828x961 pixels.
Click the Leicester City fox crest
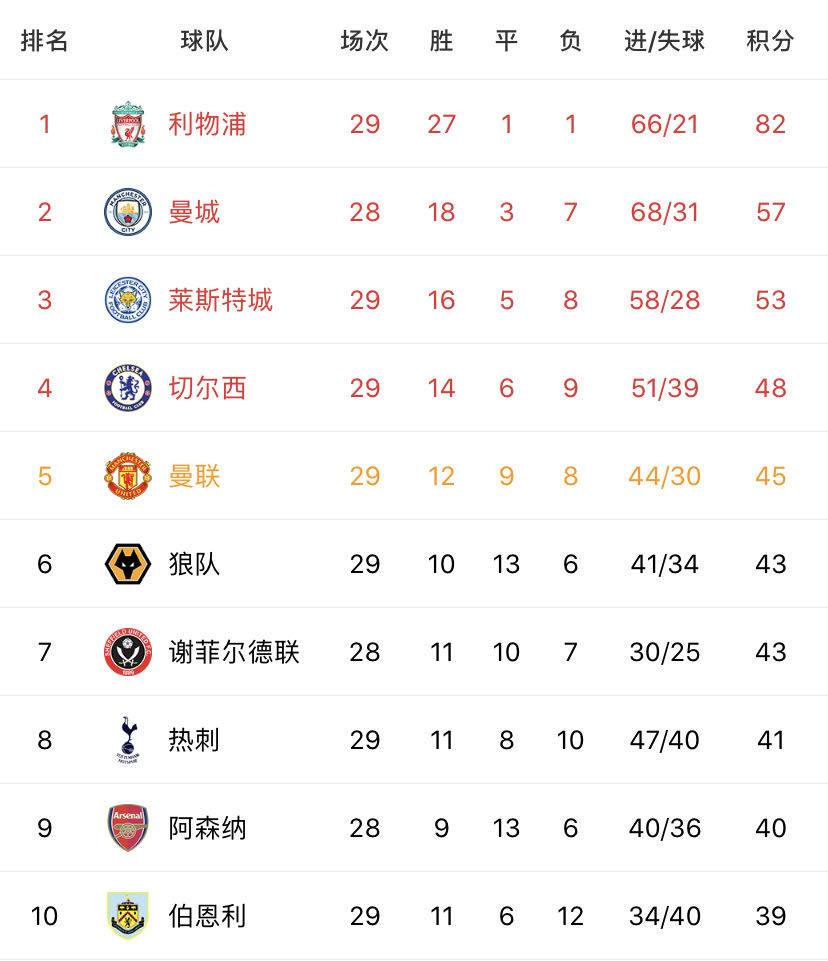[x=128, y=300]
